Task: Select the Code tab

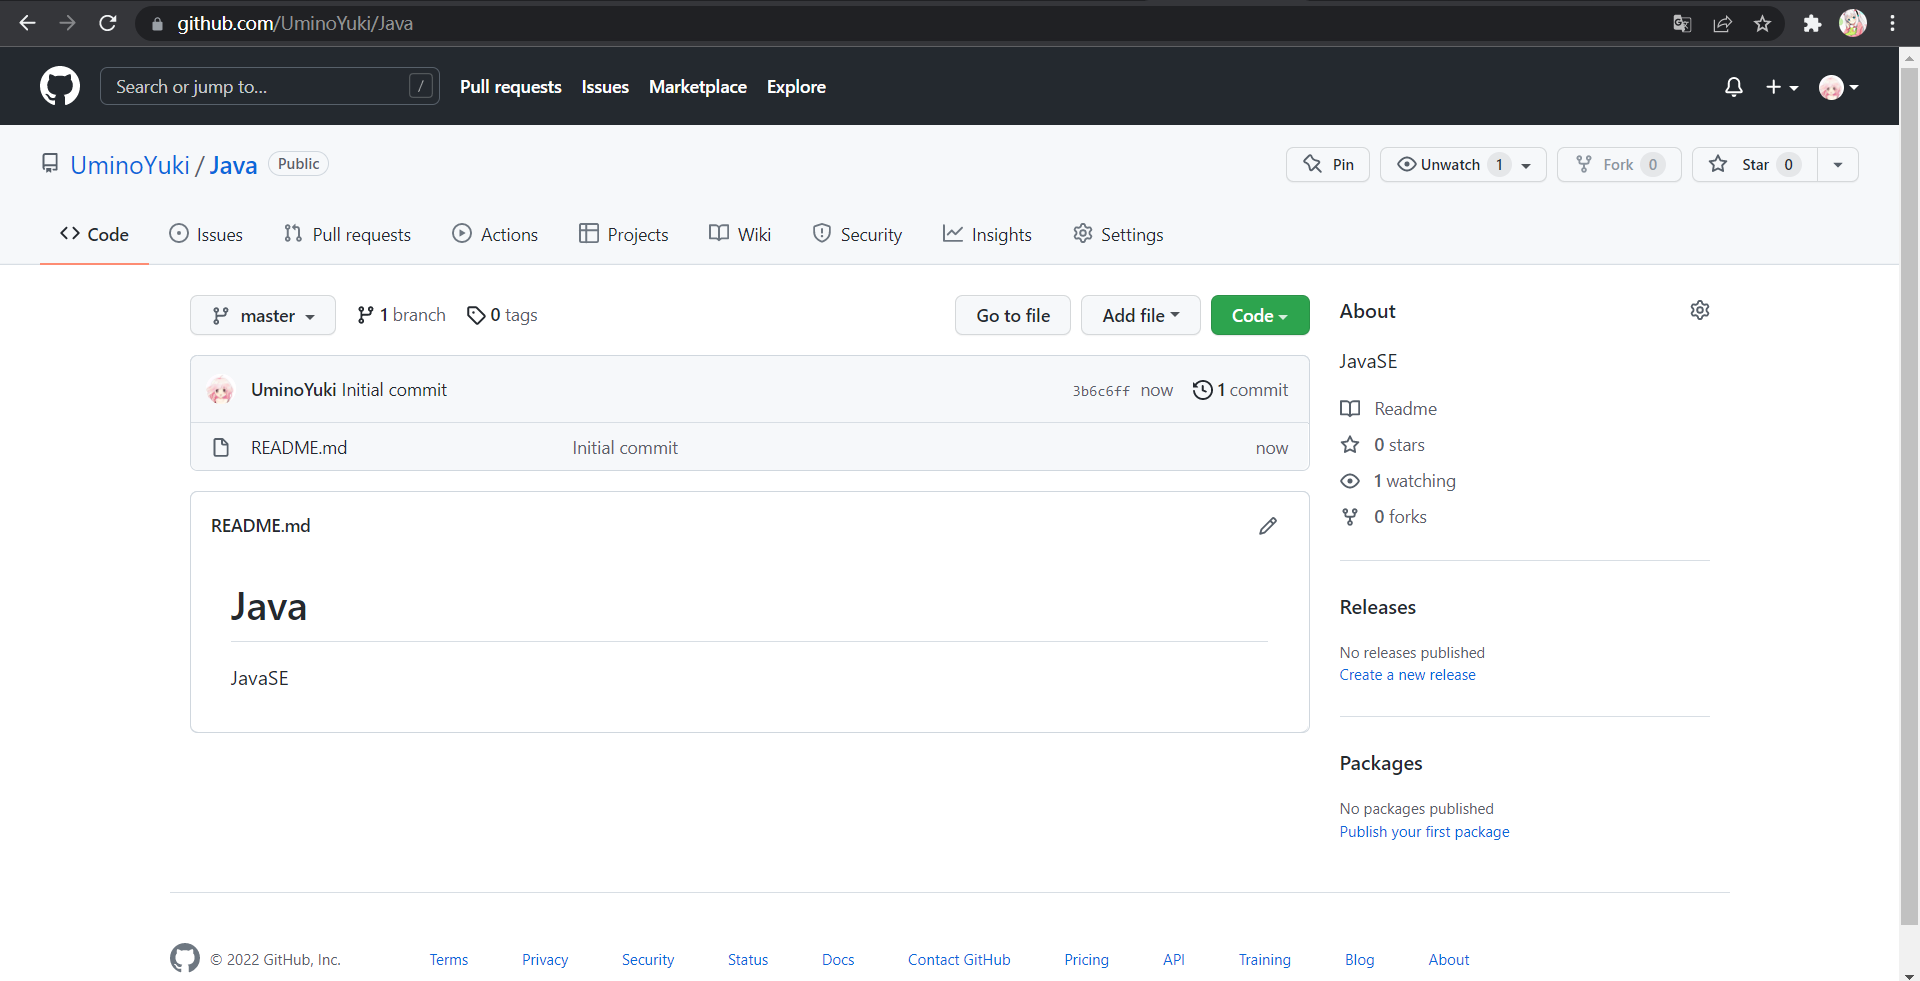Action: coord(94,234)
